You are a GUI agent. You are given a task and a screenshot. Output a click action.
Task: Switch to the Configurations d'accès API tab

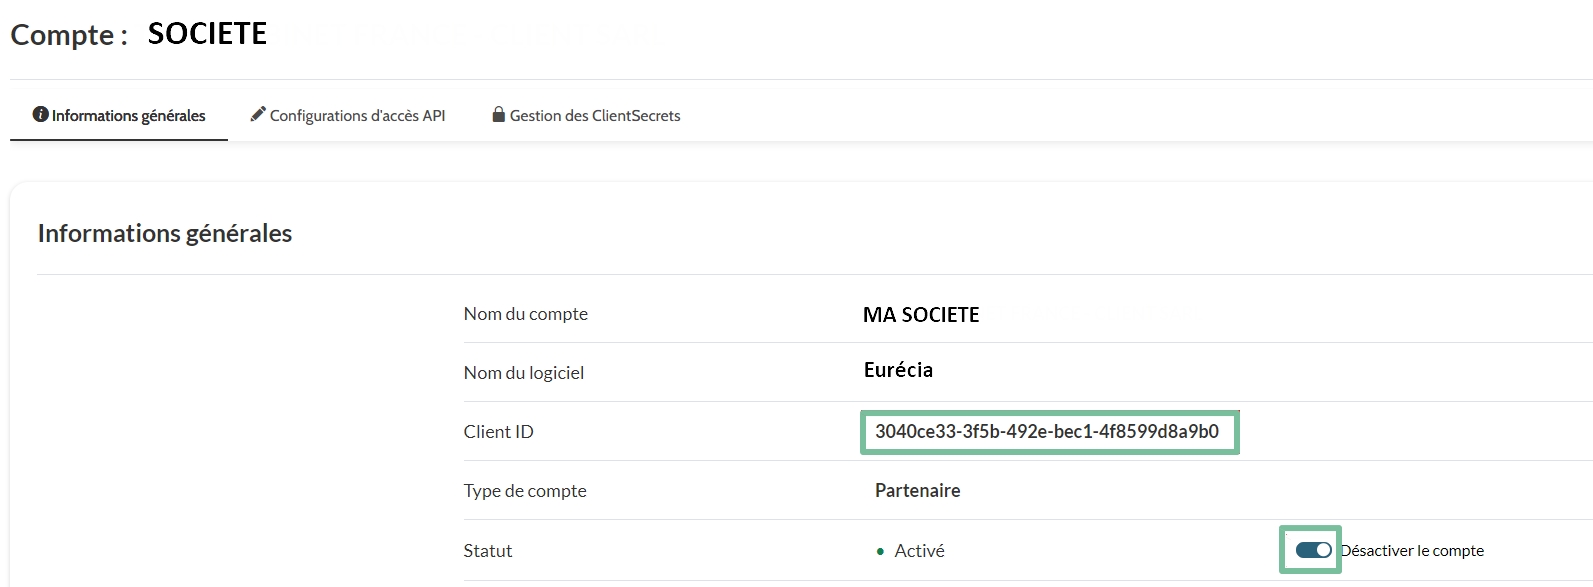click(357, 116)
